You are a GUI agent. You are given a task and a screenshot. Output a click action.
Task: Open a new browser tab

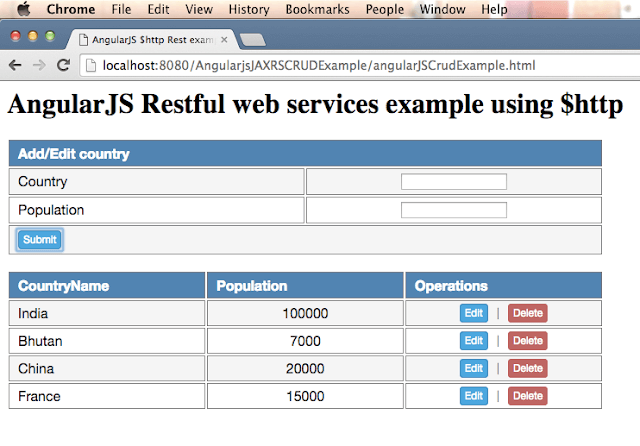click(x=252, y=41)
